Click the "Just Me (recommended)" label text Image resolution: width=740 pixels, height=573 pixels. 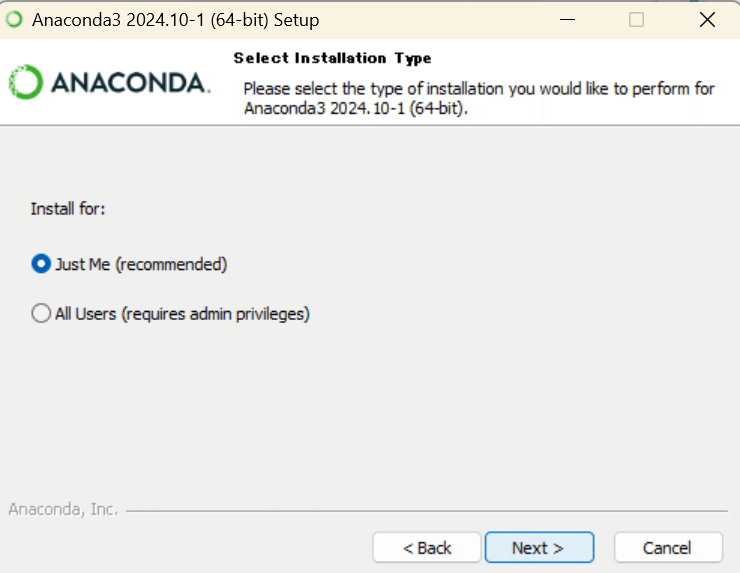(x=141, y=264)
